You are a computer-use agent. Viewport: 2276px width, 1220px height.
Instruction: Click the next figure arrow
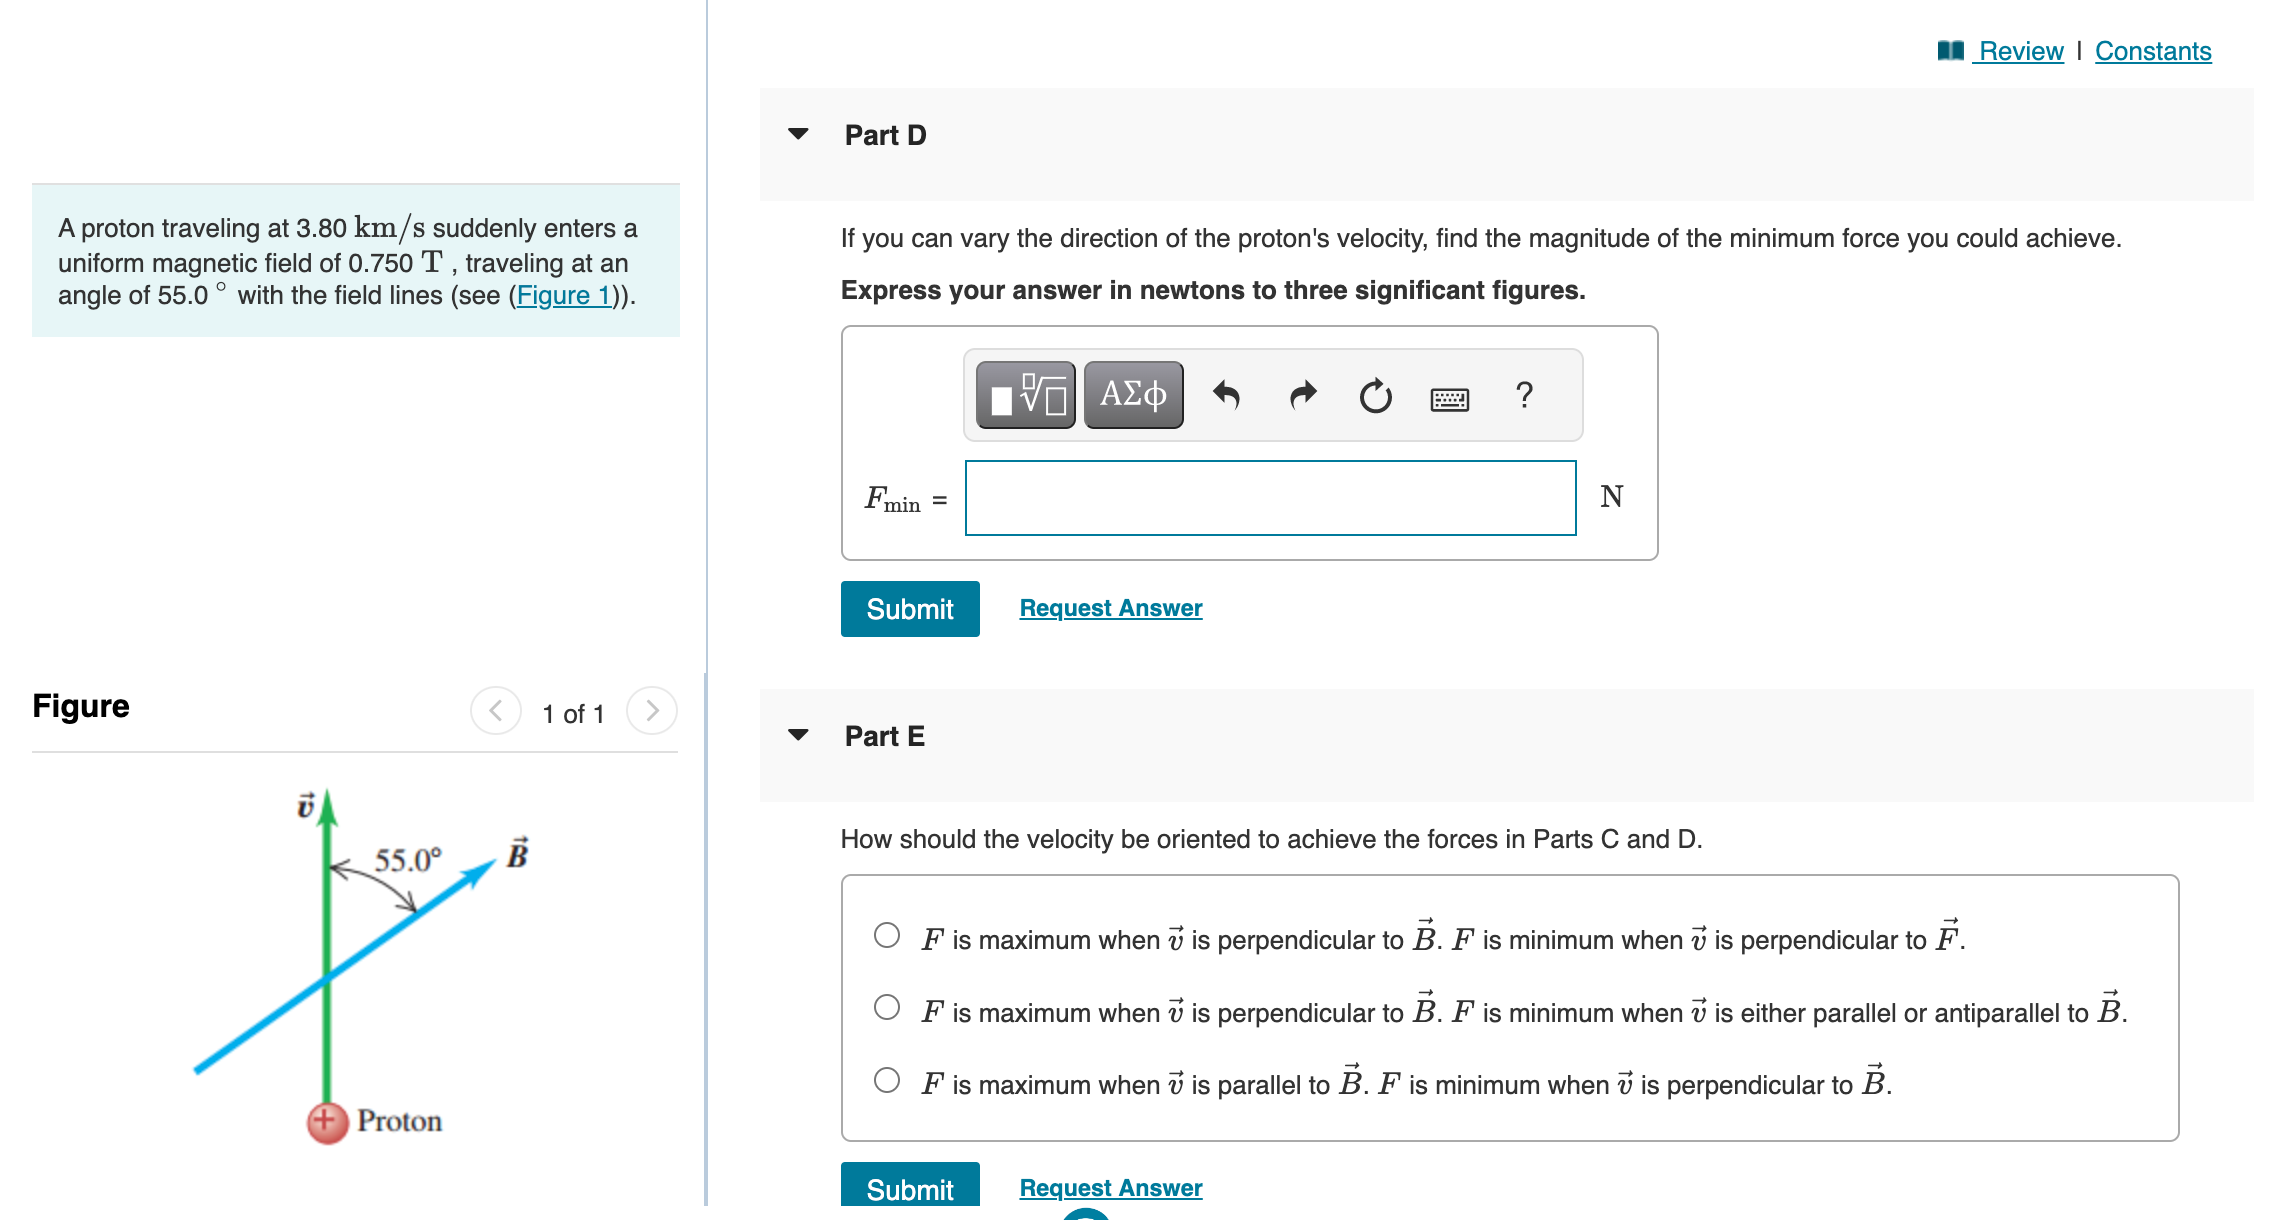652,711
